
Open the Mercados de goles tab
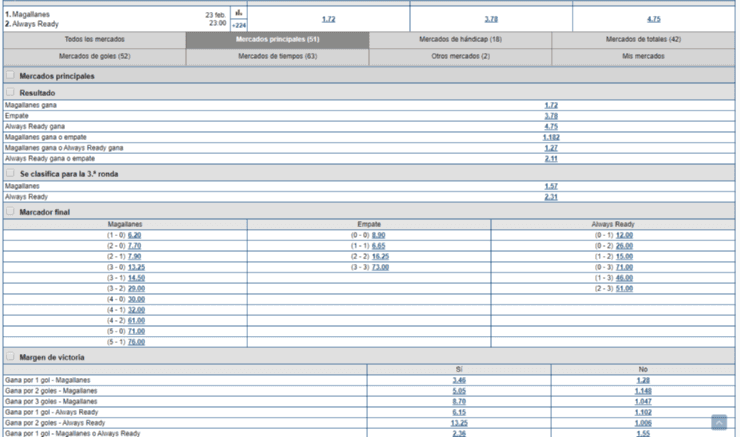[x=93, y=57]
